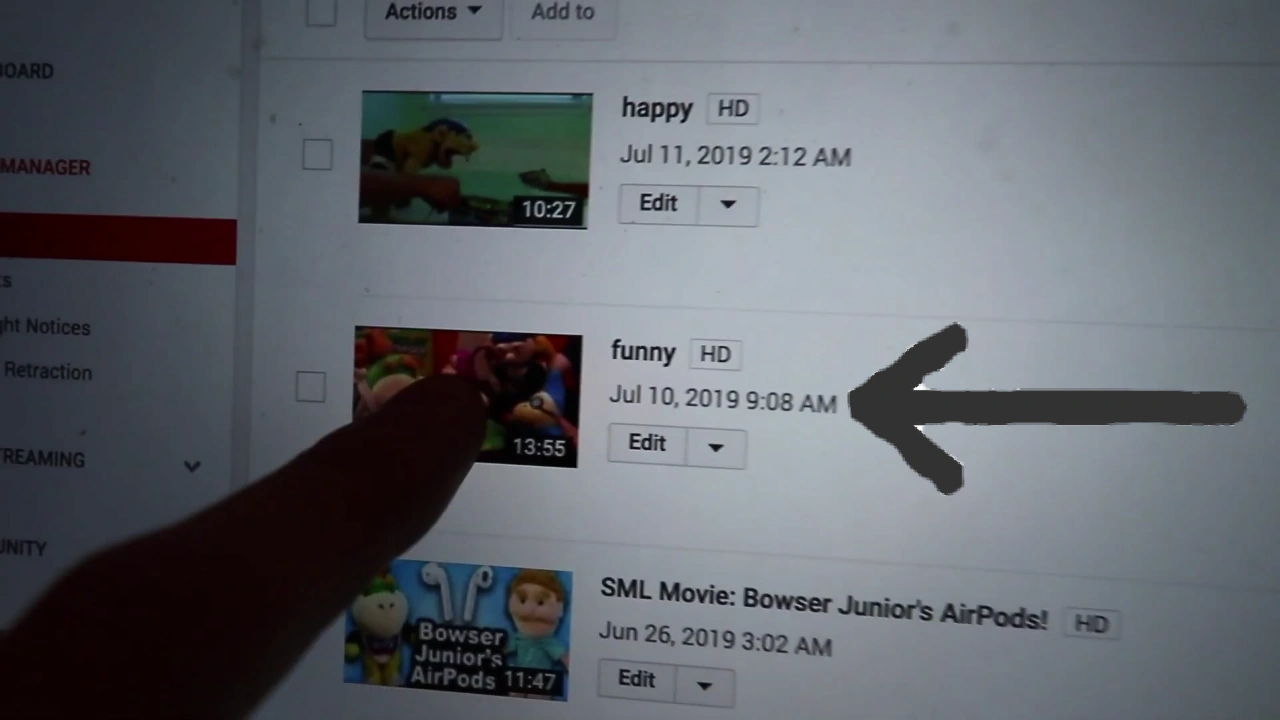Click the 11:47 duration label
Image resolution: width=1280 pixels, height=720 pixels.
529,682
